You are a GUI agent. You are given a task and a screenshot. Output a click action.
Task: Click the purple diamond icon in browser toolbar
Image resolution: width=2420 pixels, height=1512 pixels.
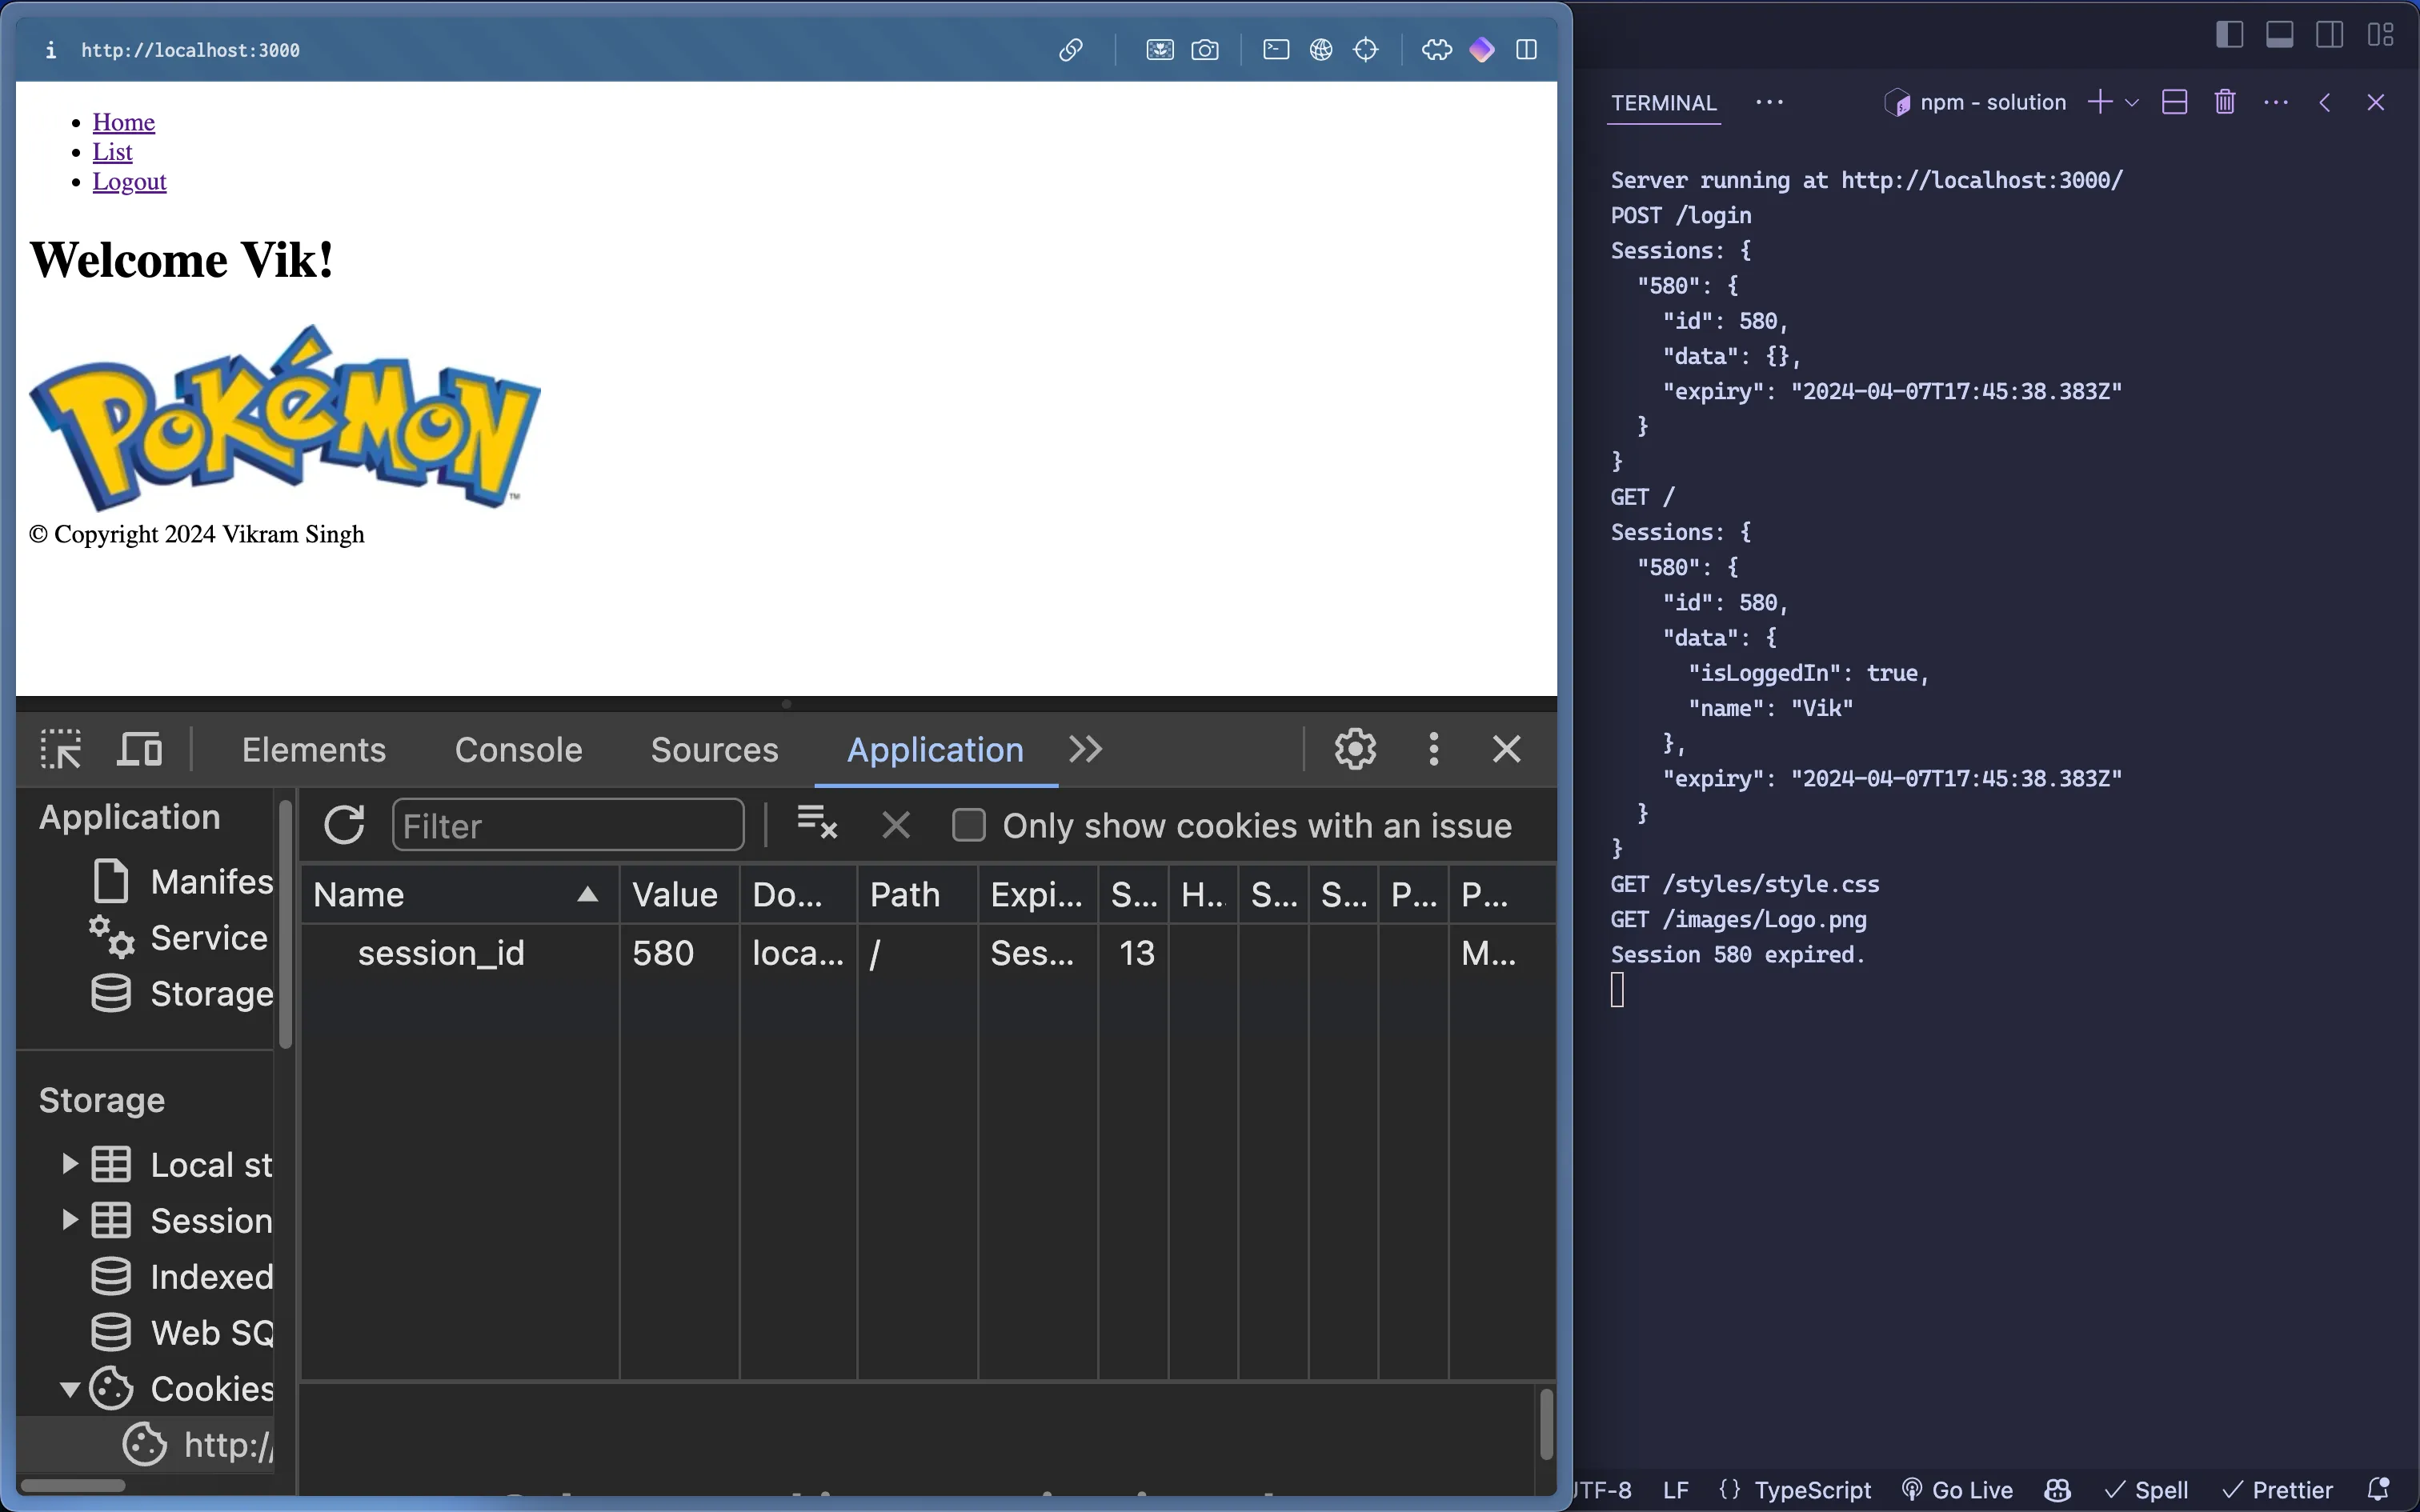click(x=1482, y=50)
